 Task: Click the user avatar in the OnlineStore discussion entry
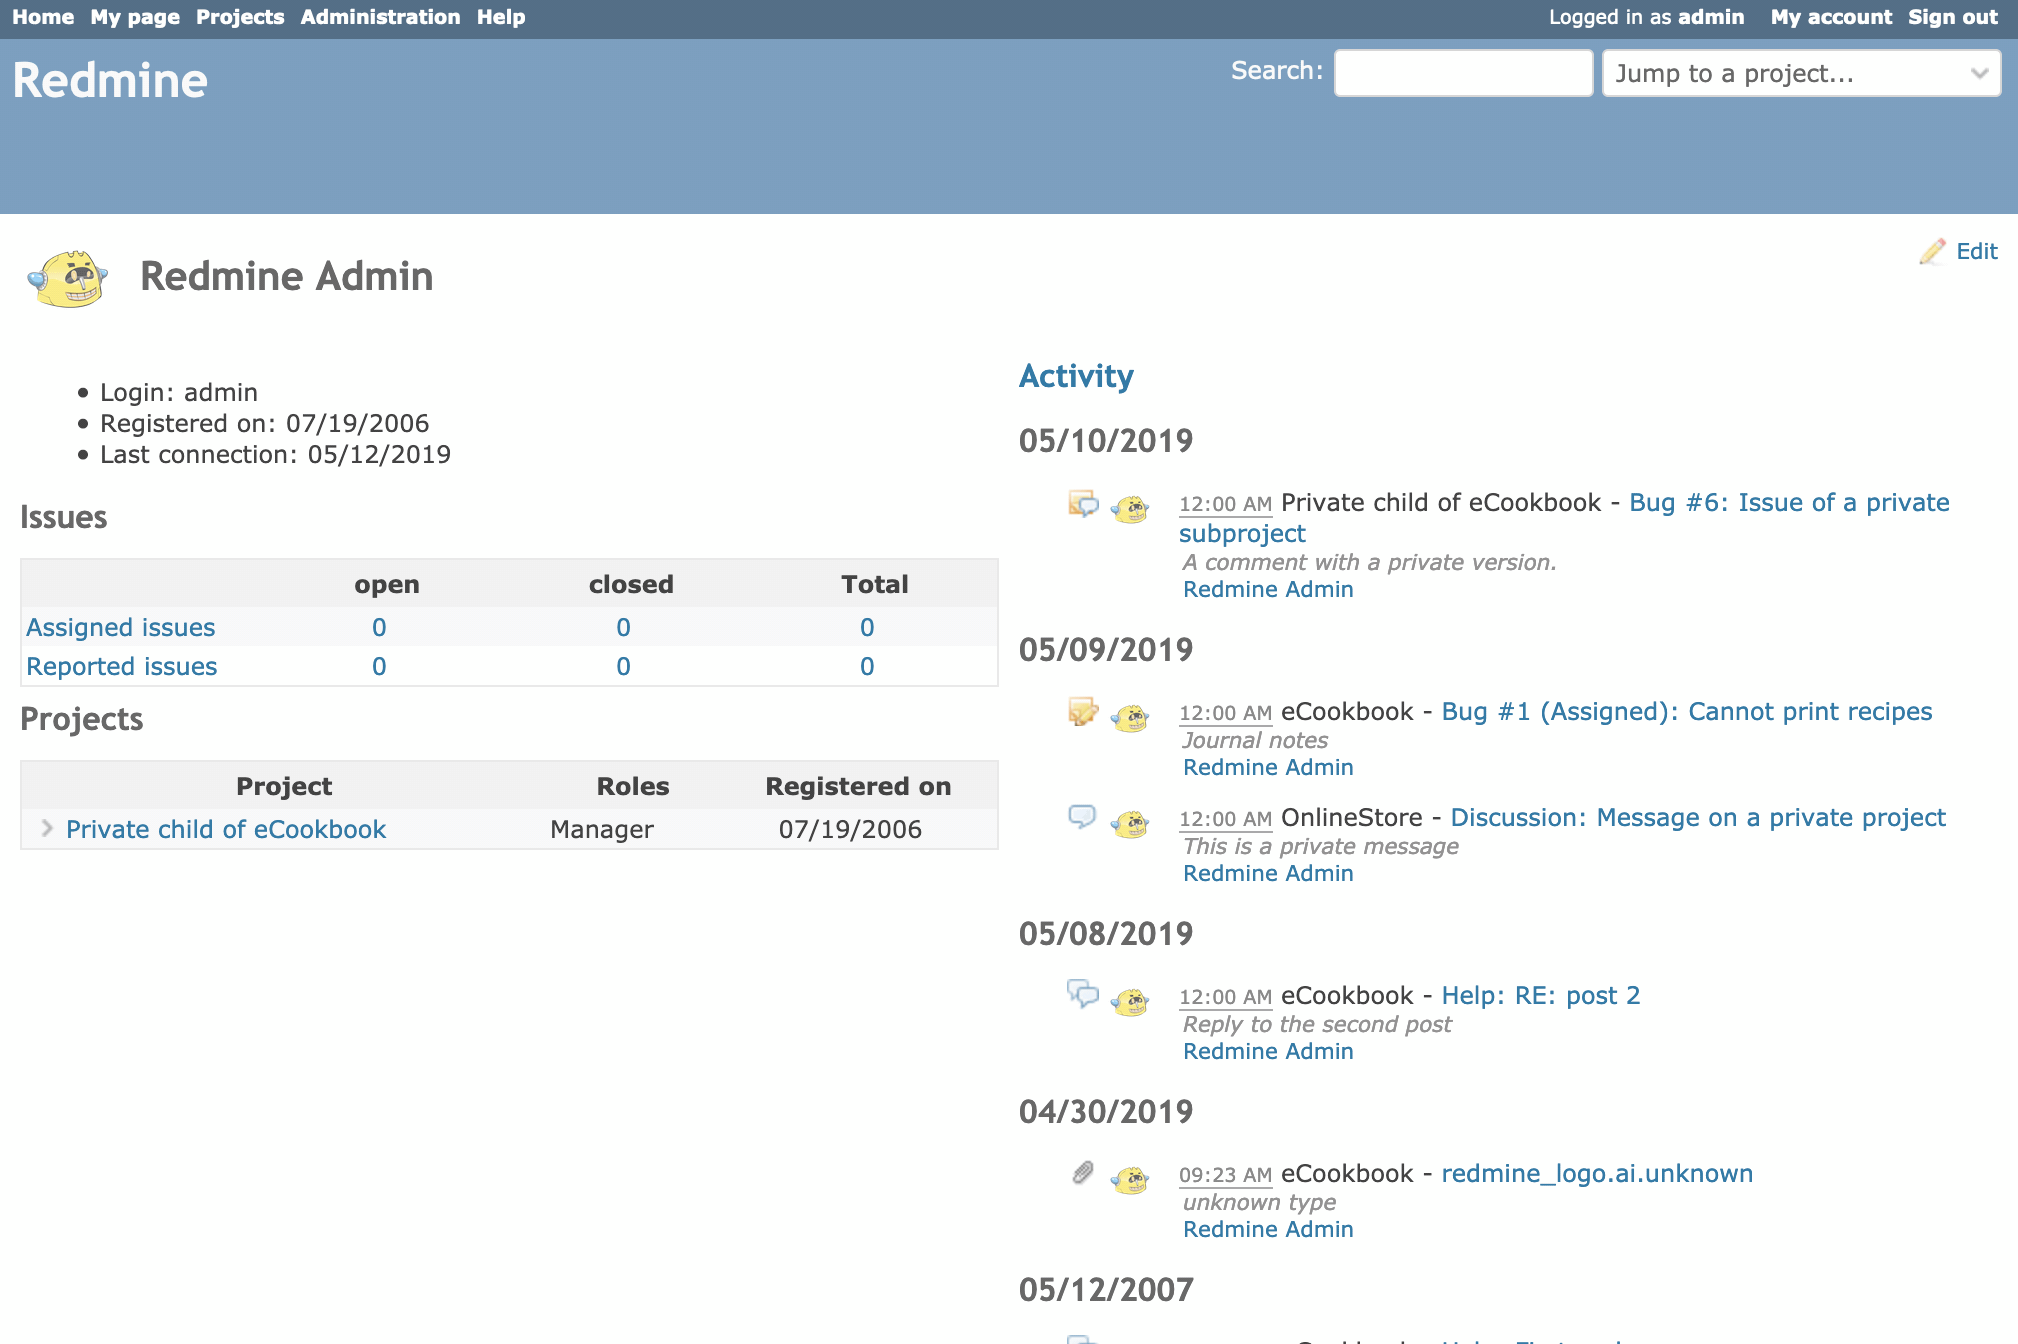[1131, 824]
